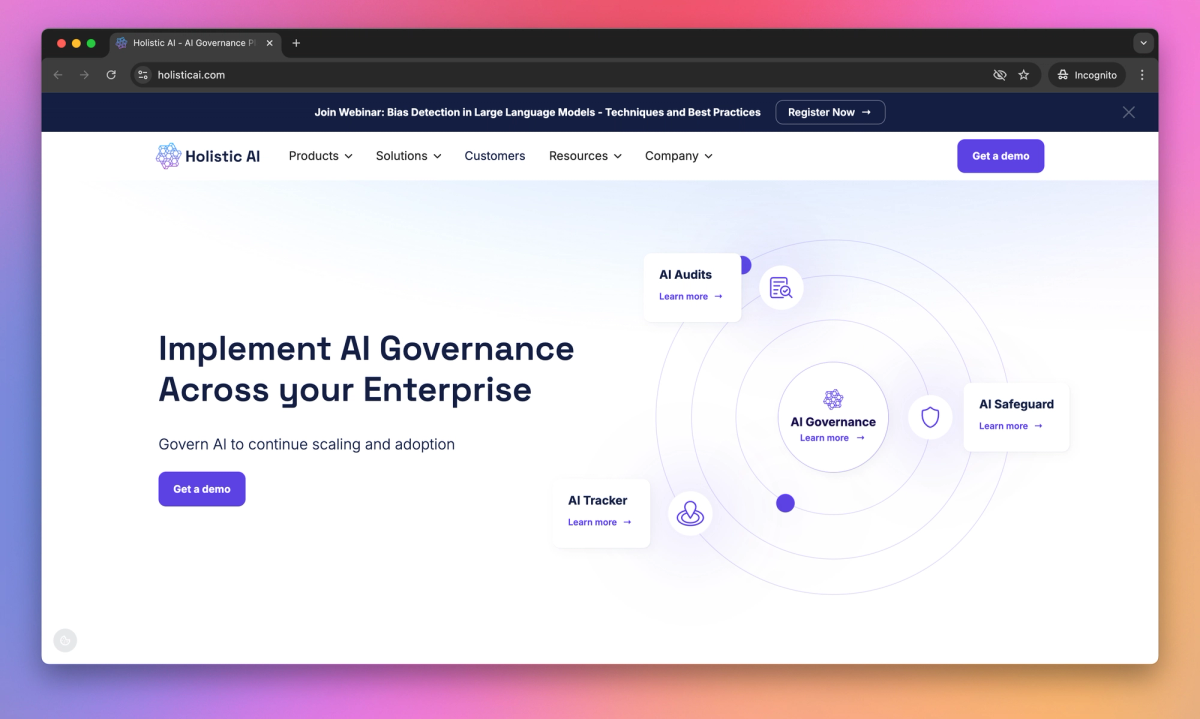Click the Incognito indicator
Viewport: 1200px width, 719px height.
coord(1087,75)
